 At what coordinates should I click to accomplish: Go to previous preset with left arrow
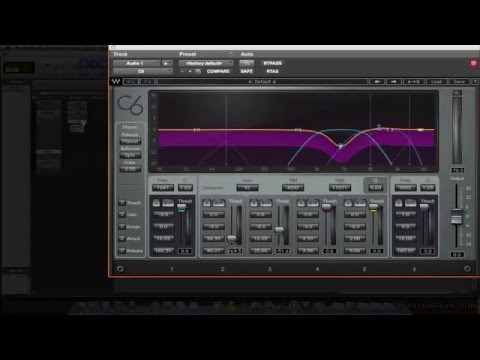point(377,81)
